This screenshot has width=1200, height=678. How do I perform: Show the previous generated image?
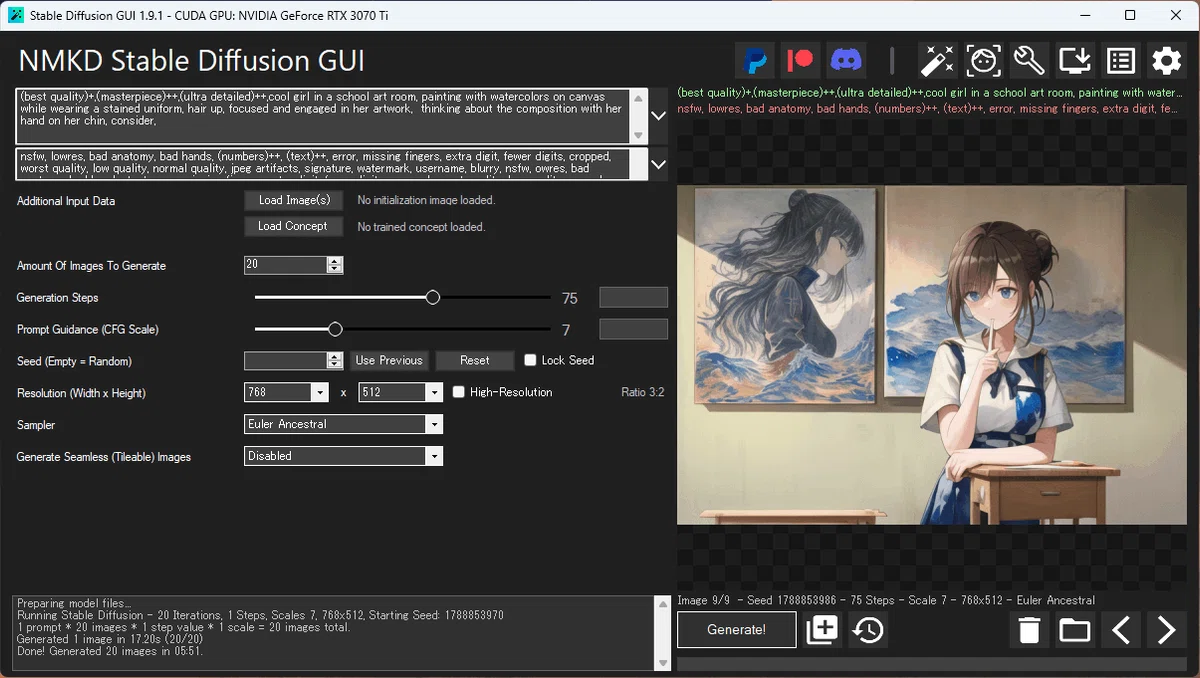click(x=1121, y=630)
